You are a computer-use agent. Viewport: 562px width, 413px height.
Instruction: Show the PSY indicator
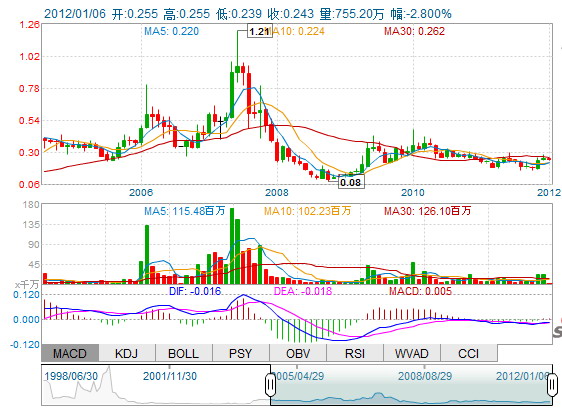pos(241,353)
